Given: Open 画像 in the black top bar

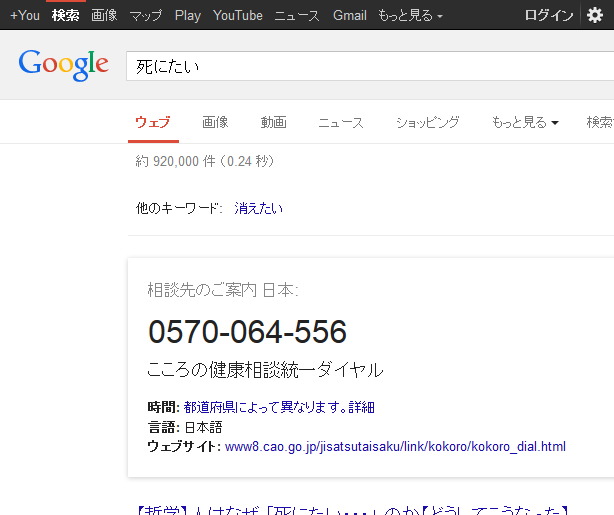Looking at the screenshot, I should (x=104, y=16).
